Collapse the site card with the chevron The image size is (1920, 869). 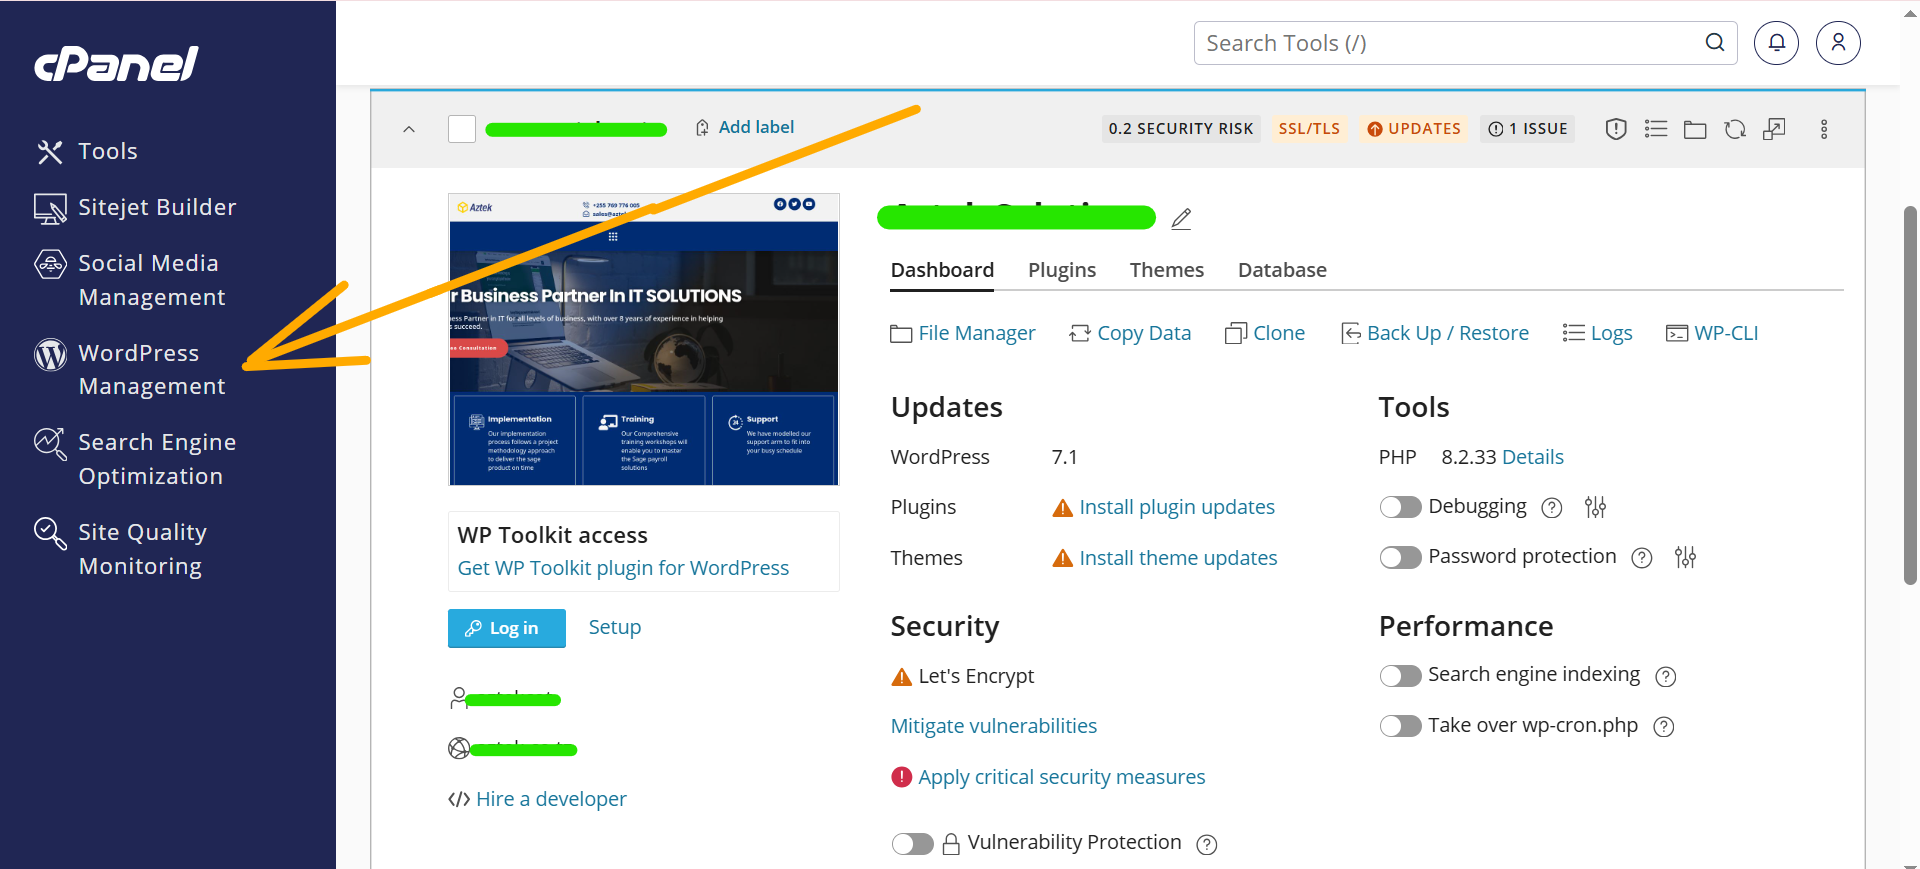[x=409, y=129]
